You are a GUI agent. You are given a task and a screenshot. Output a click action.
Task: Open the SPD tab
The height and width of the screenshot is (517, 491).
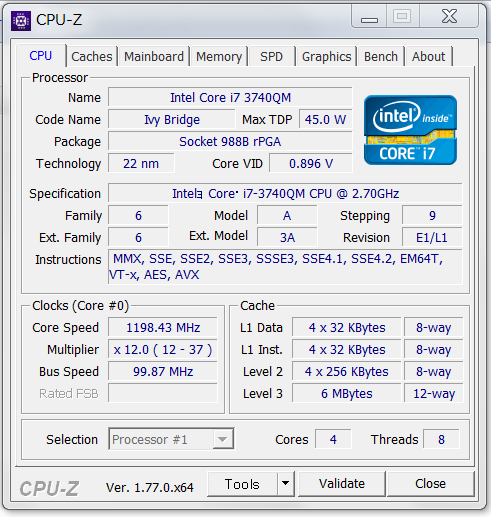tap(271, 56)
